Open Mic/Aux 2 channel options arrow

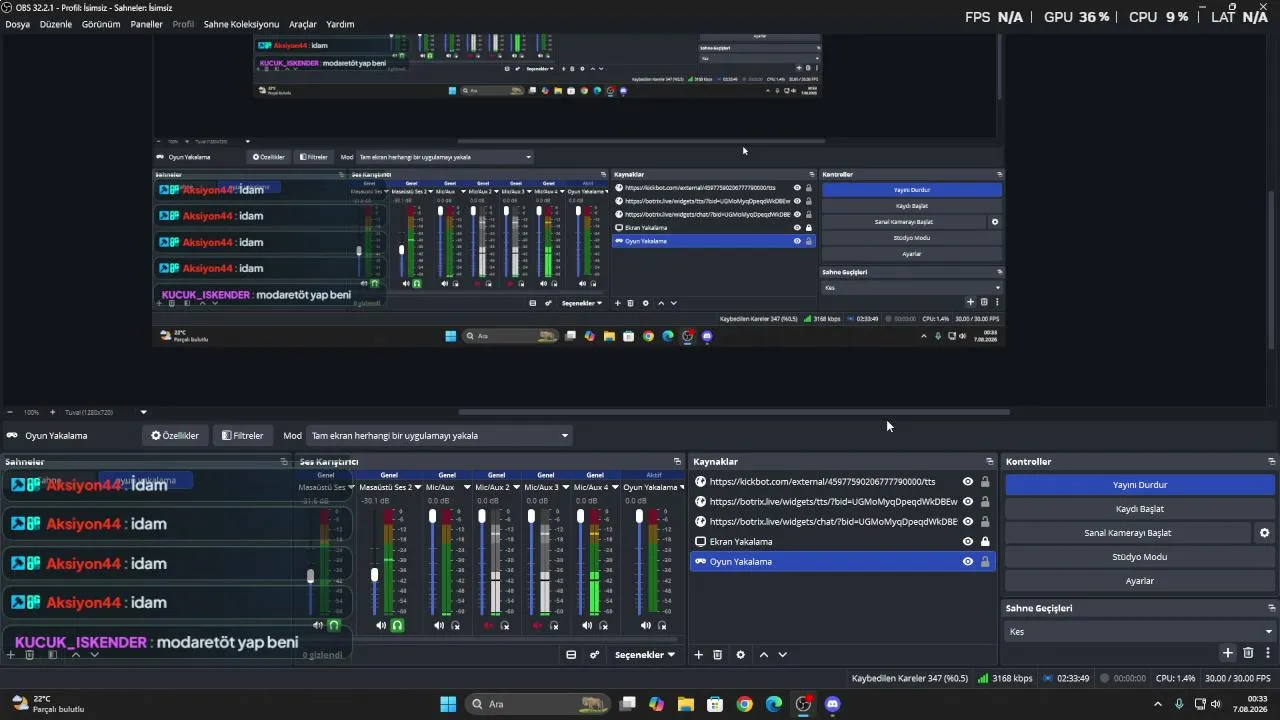[x=517, y=488]
